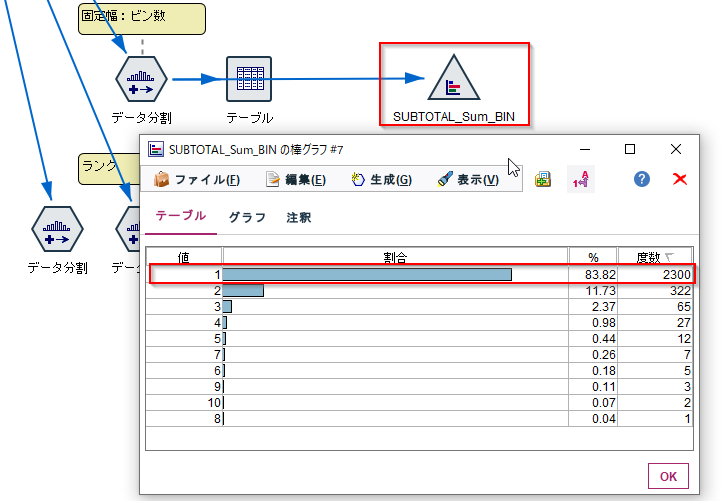Click the value cell 8 in the last row
This screenshot has height=501, width=723.
(184, 418)
